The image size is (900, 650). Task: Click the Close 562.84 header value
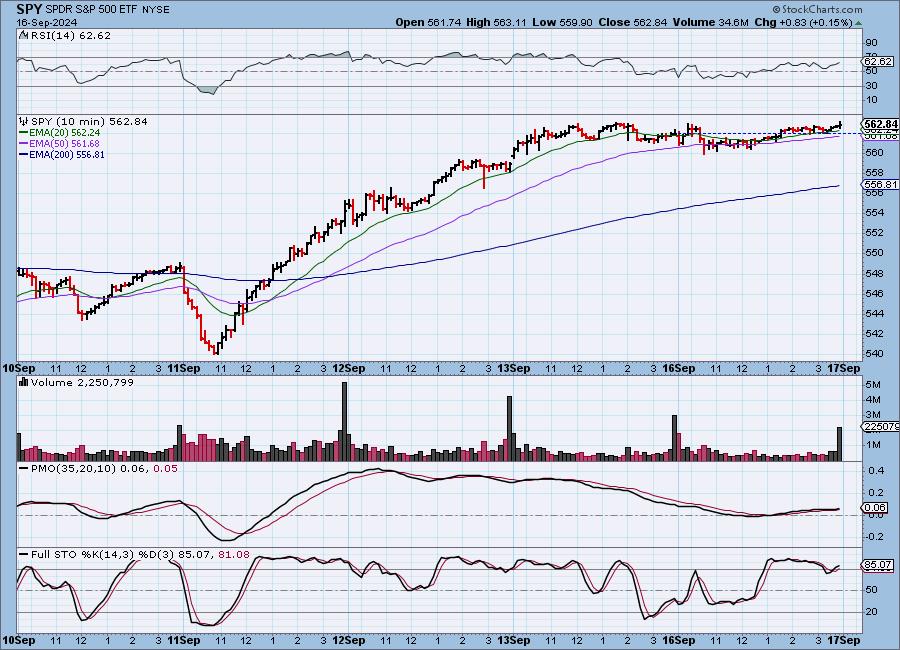click(x=633, y=22)
